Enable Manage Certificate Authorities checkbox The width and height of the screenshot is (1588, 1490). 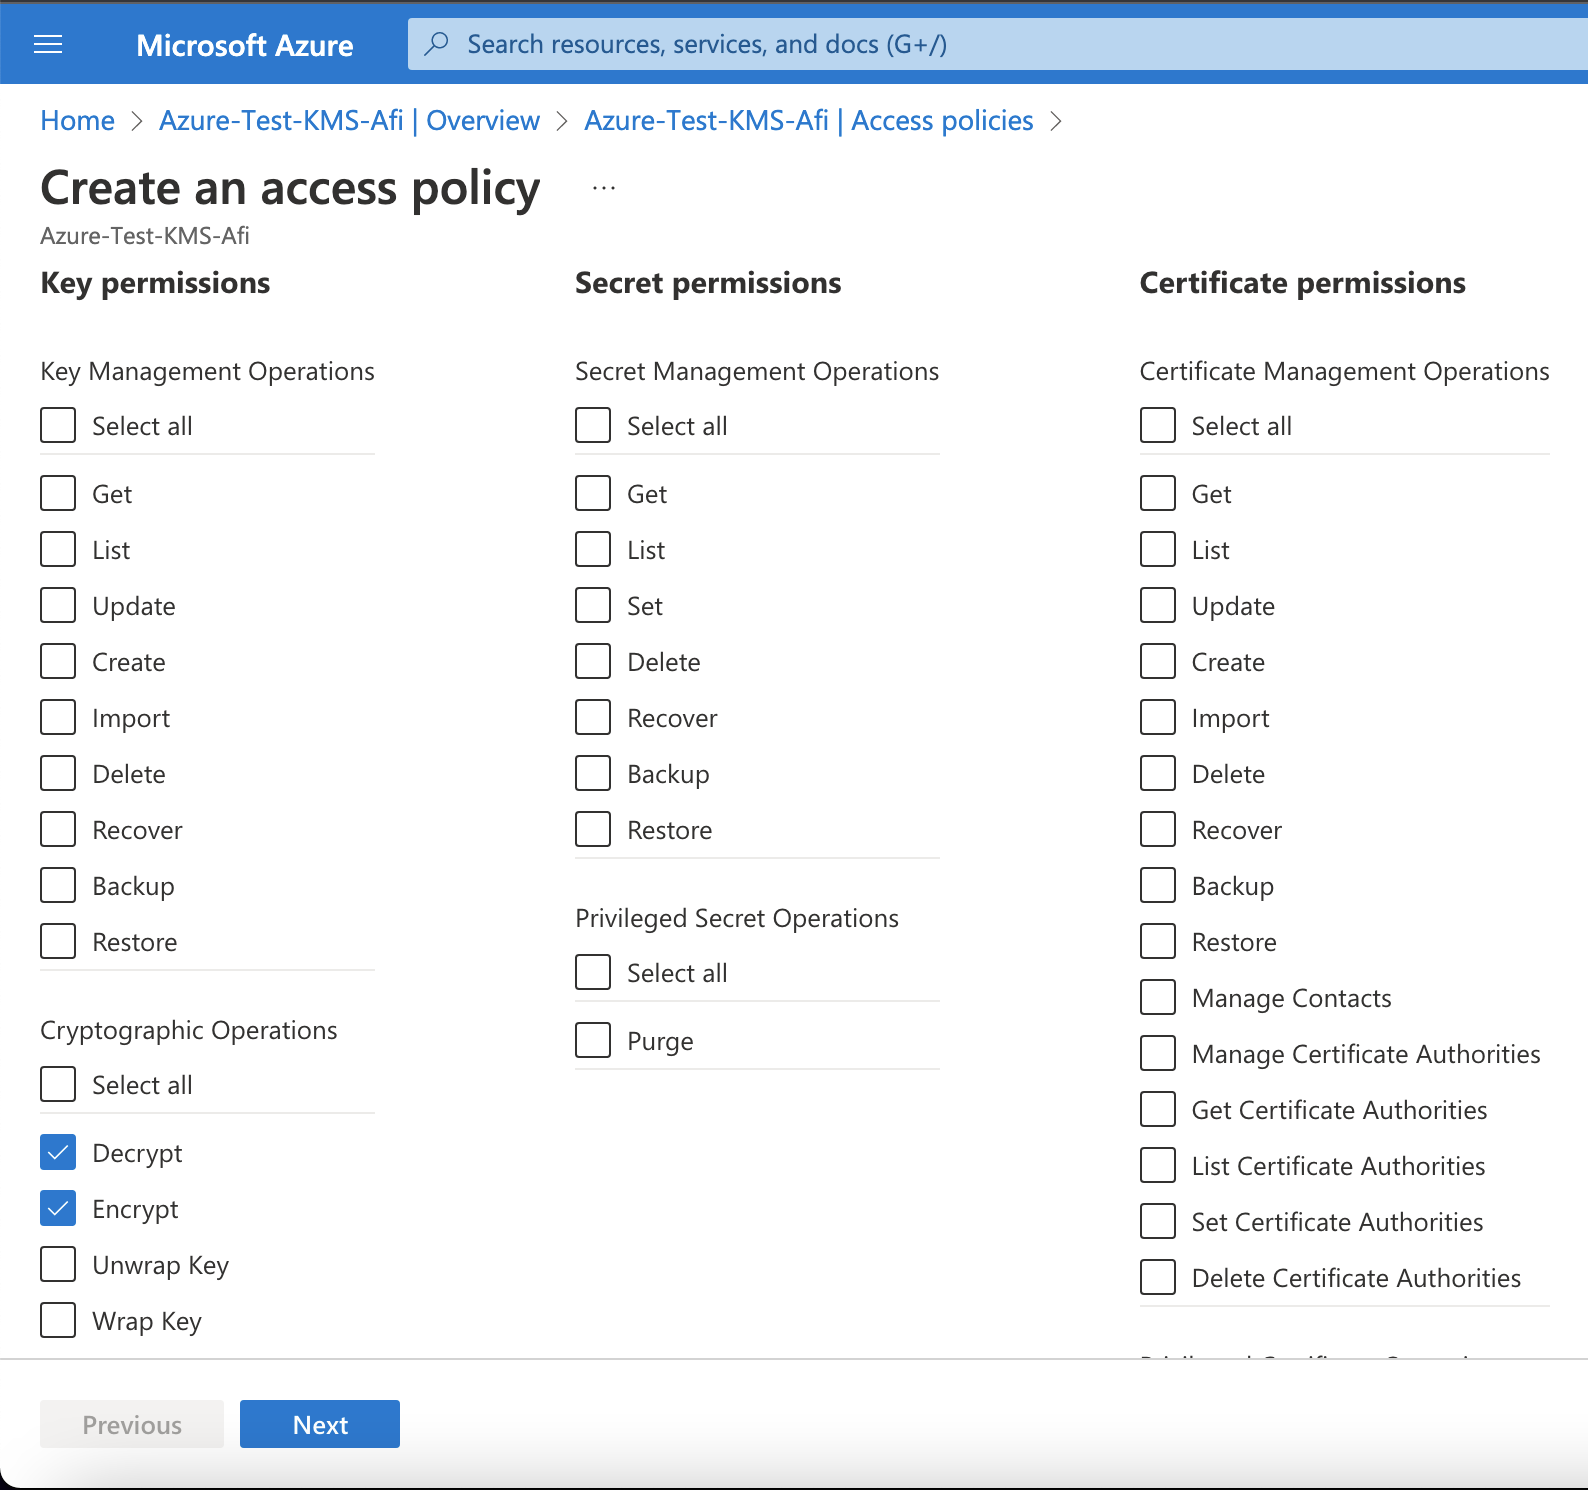(1158, 1053)
